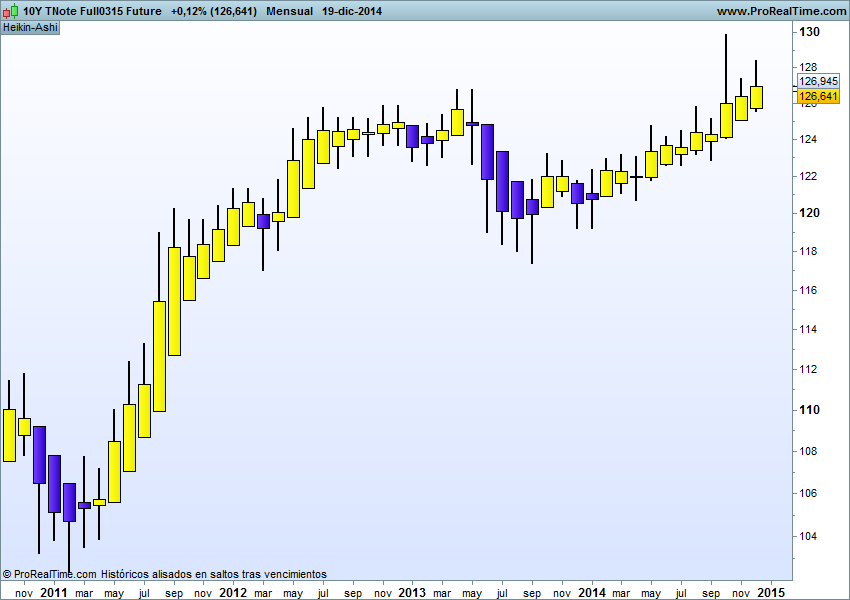Click the orange 126,641 price tag
This screenshot has height=600, width=850.
[x=819, y=96]
